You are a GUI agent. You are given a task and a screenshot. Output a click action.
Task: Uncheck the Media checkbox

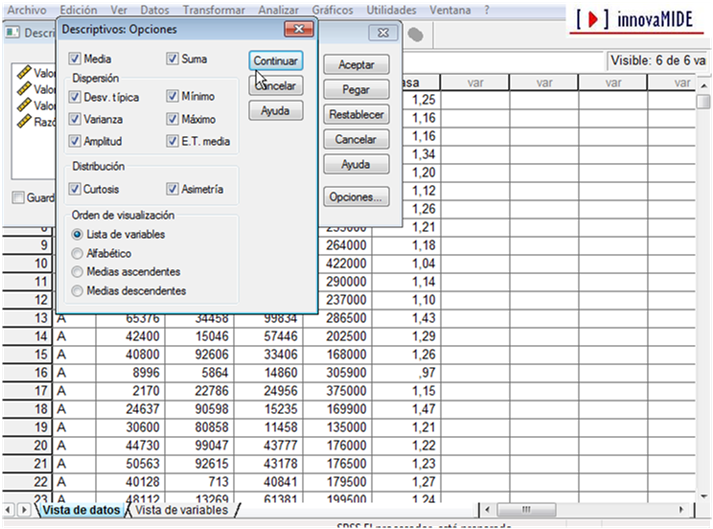[75, 60]
